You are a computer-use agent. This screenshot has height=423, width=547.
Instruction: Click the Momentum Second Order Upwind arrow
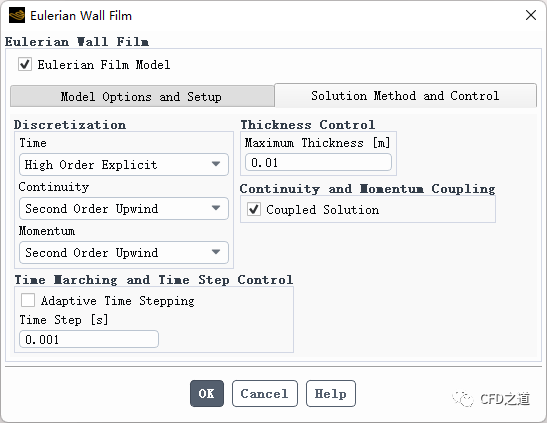[x=216, y=252]
